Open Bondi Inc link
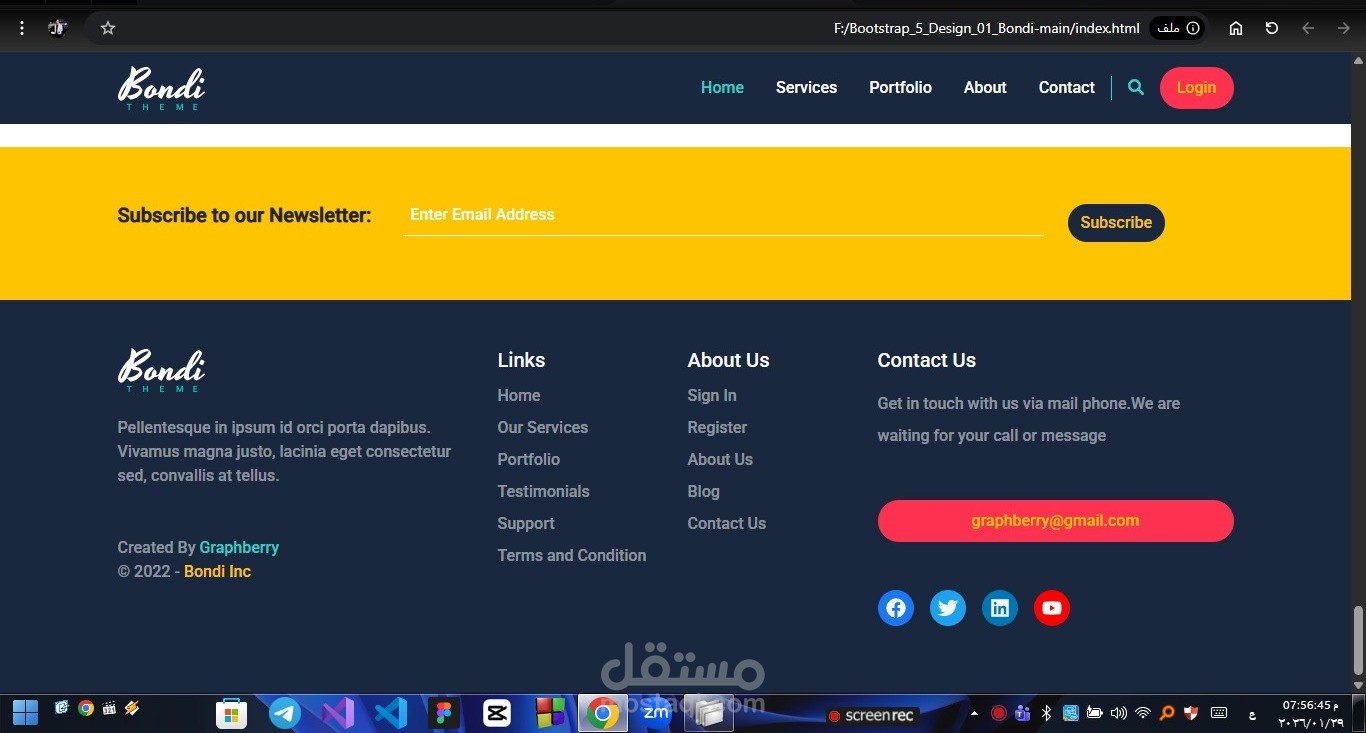1366x733 pixels. pyautogui.click(x=217, y=572)
